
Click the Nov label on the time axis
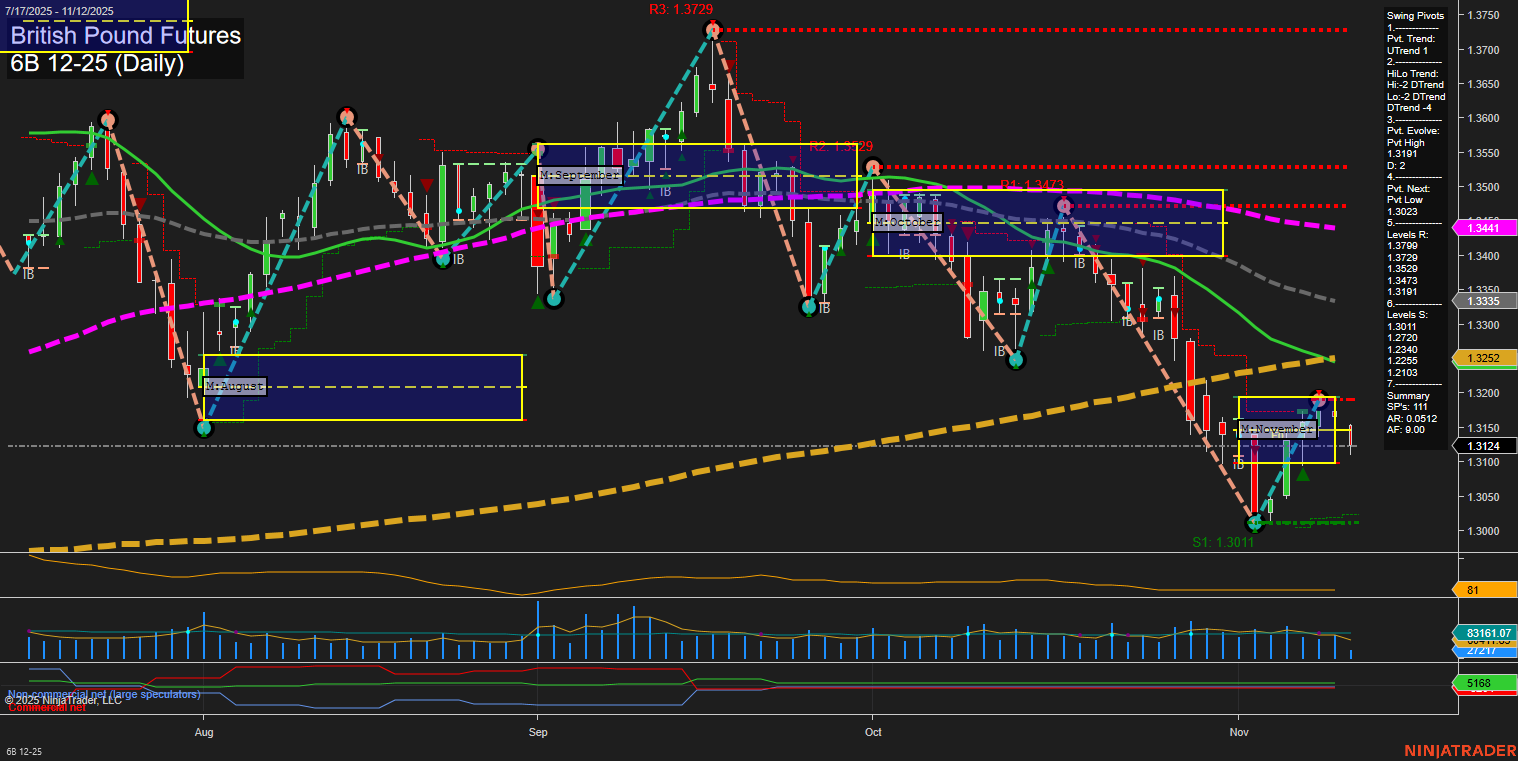(x=1238, y=733)
